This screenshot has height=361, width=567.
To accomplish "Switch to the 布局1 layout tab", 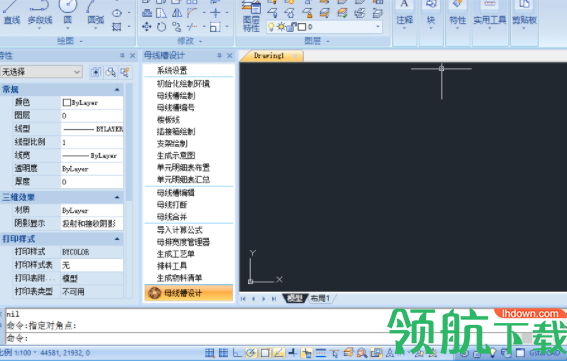I will click(320, 298).
